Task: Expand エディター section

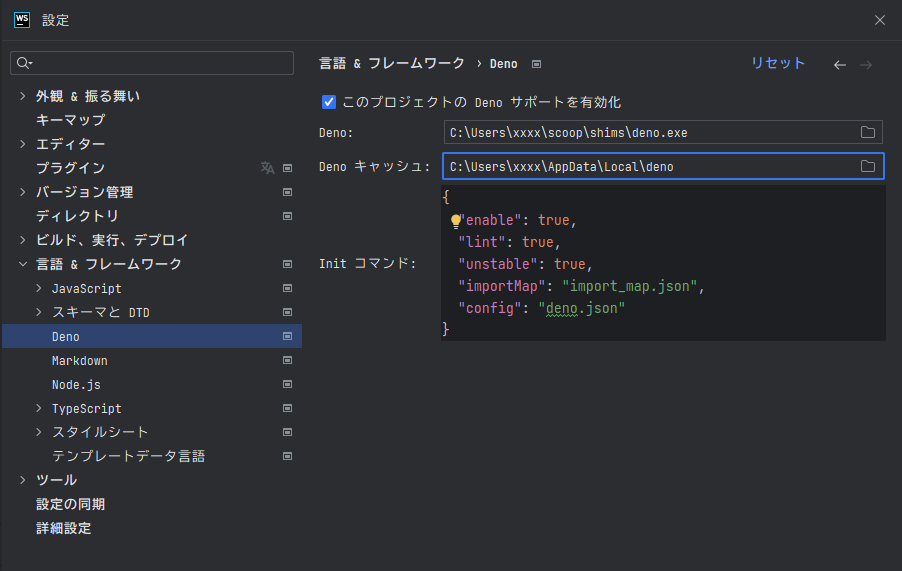Action: [22, 144]
